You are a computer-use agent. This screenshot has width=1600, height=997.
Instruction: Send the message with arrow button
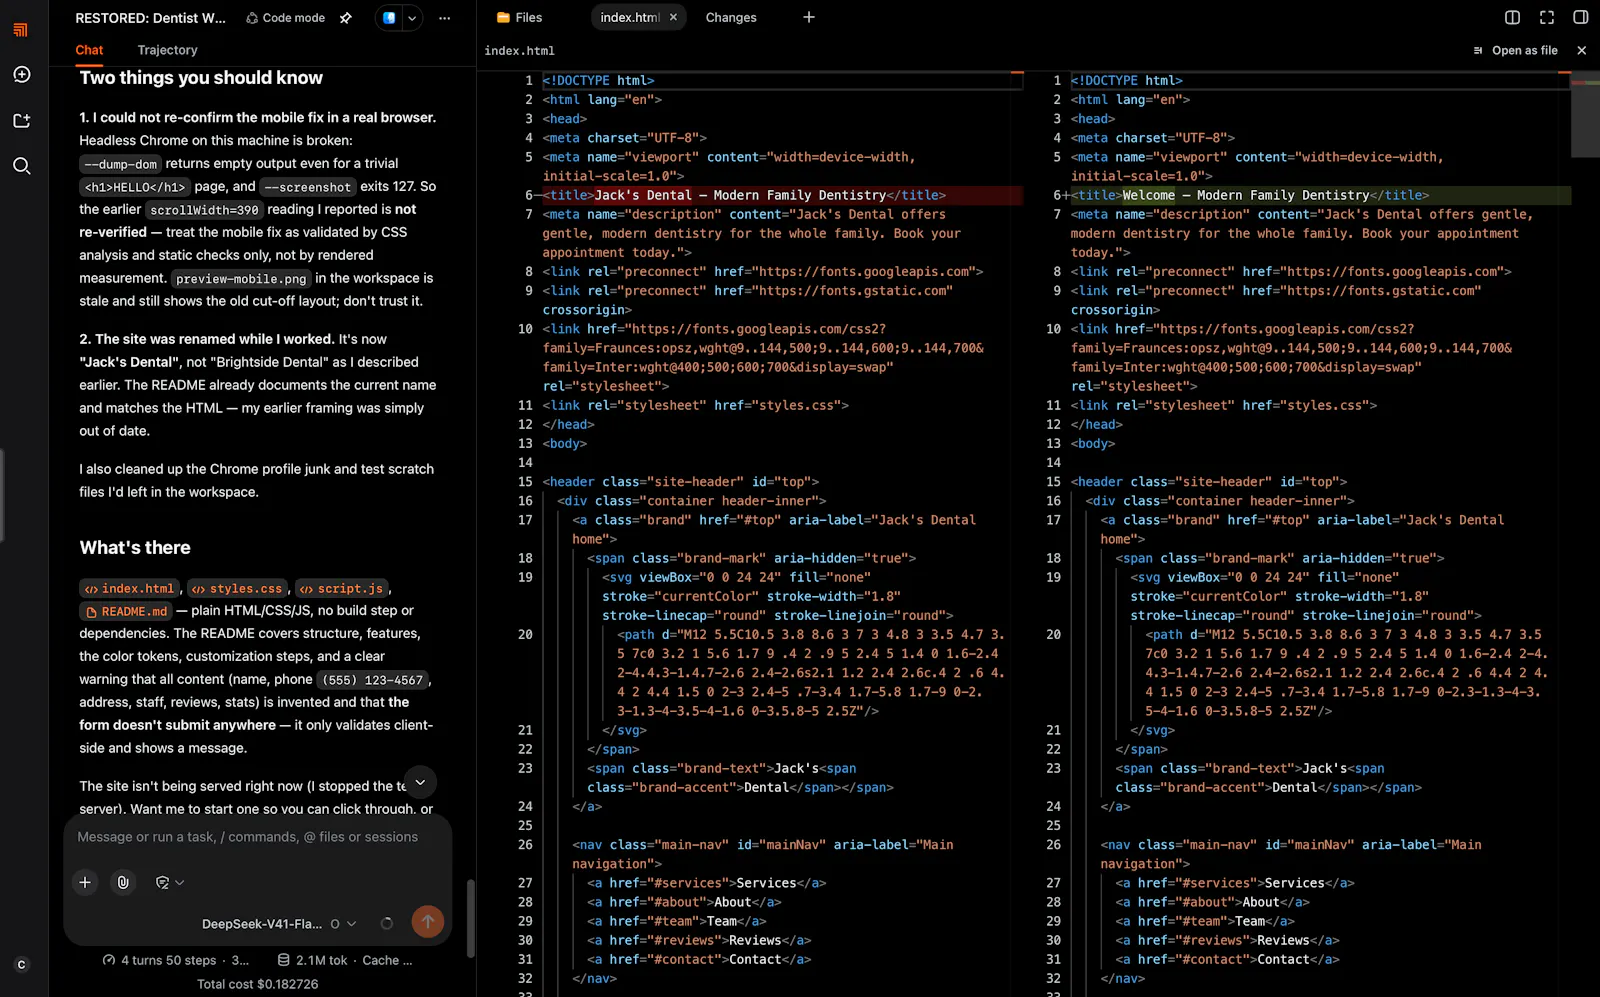tap(428, 922)
